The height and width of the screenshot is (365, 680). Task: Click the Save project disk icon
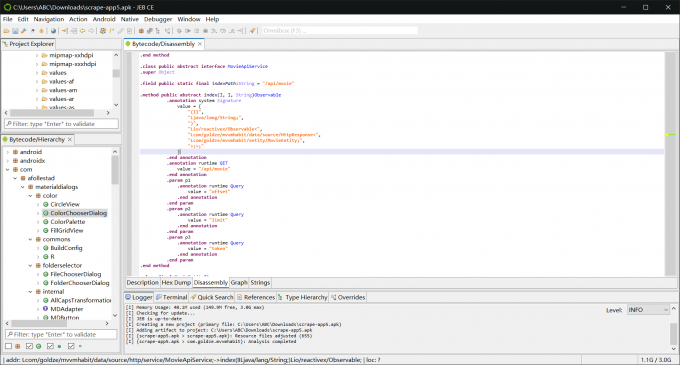[x=15, y=31]
